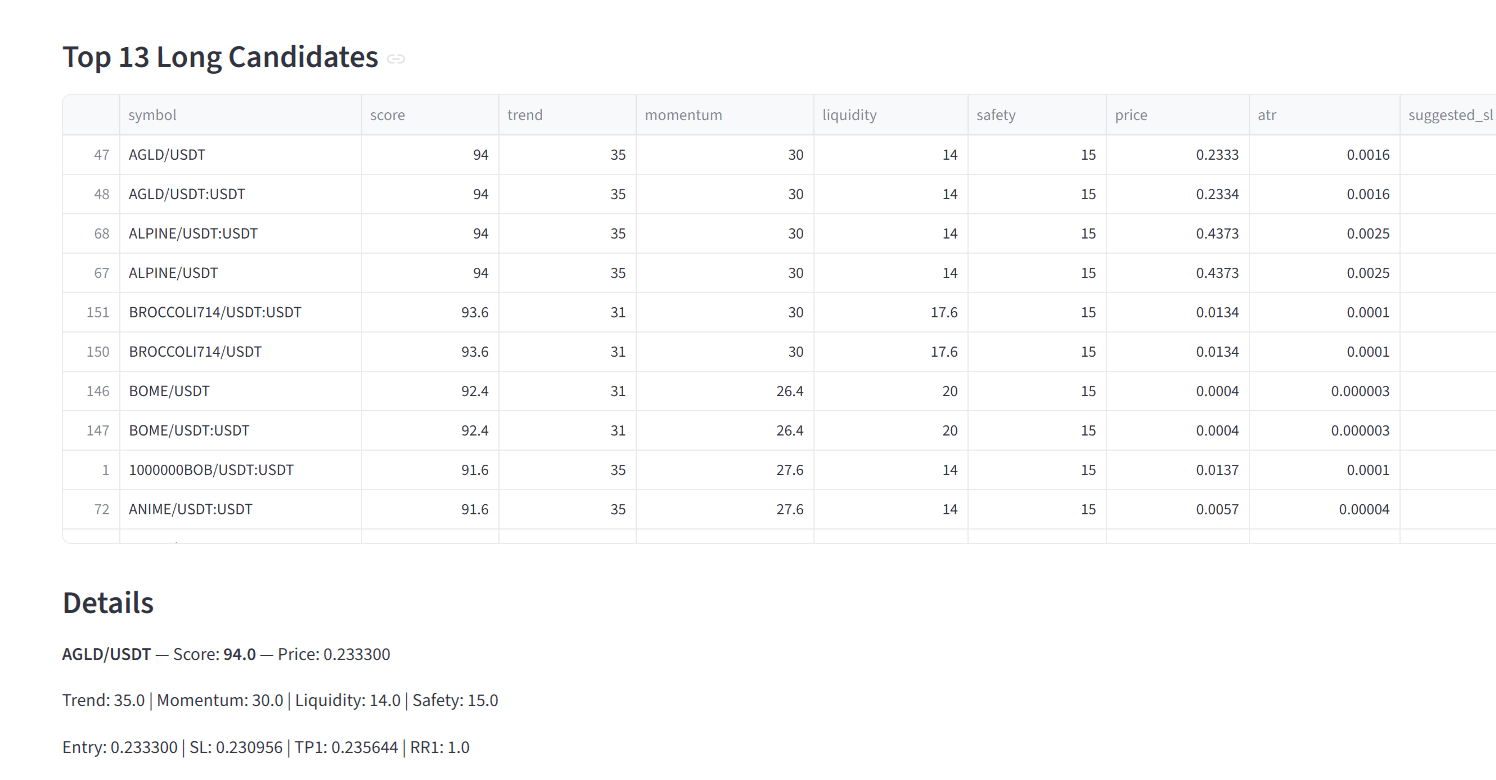Sort by the price column header
The width and height of the screenshot is (1496, 780).
(x=1131, y=115)
